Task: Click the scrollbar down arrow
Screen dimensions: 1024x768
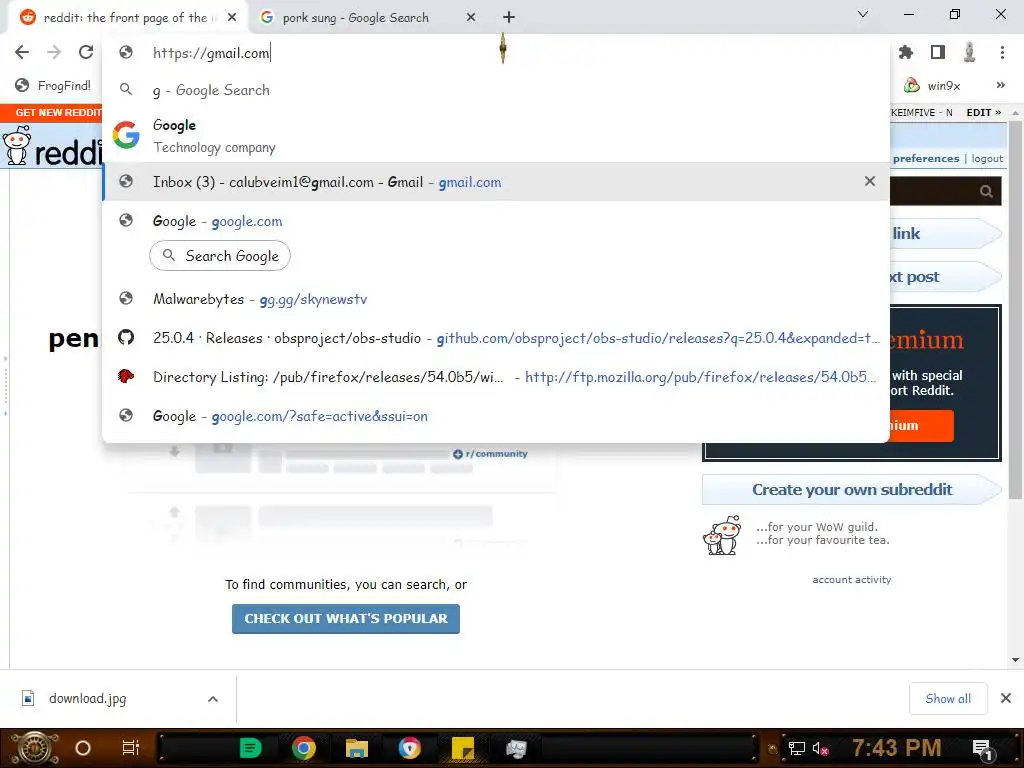Action: click(x=1015, y=660)
